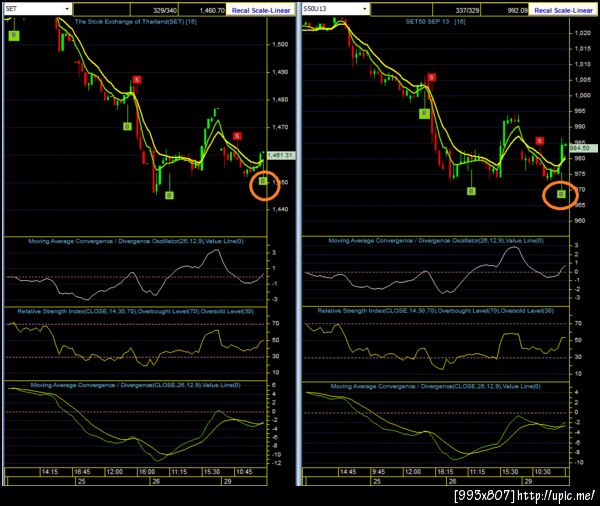This screenshot has width=600, height=506.
Task: Select the first red S marker in SET50 chart
Action: coord(432,77)
